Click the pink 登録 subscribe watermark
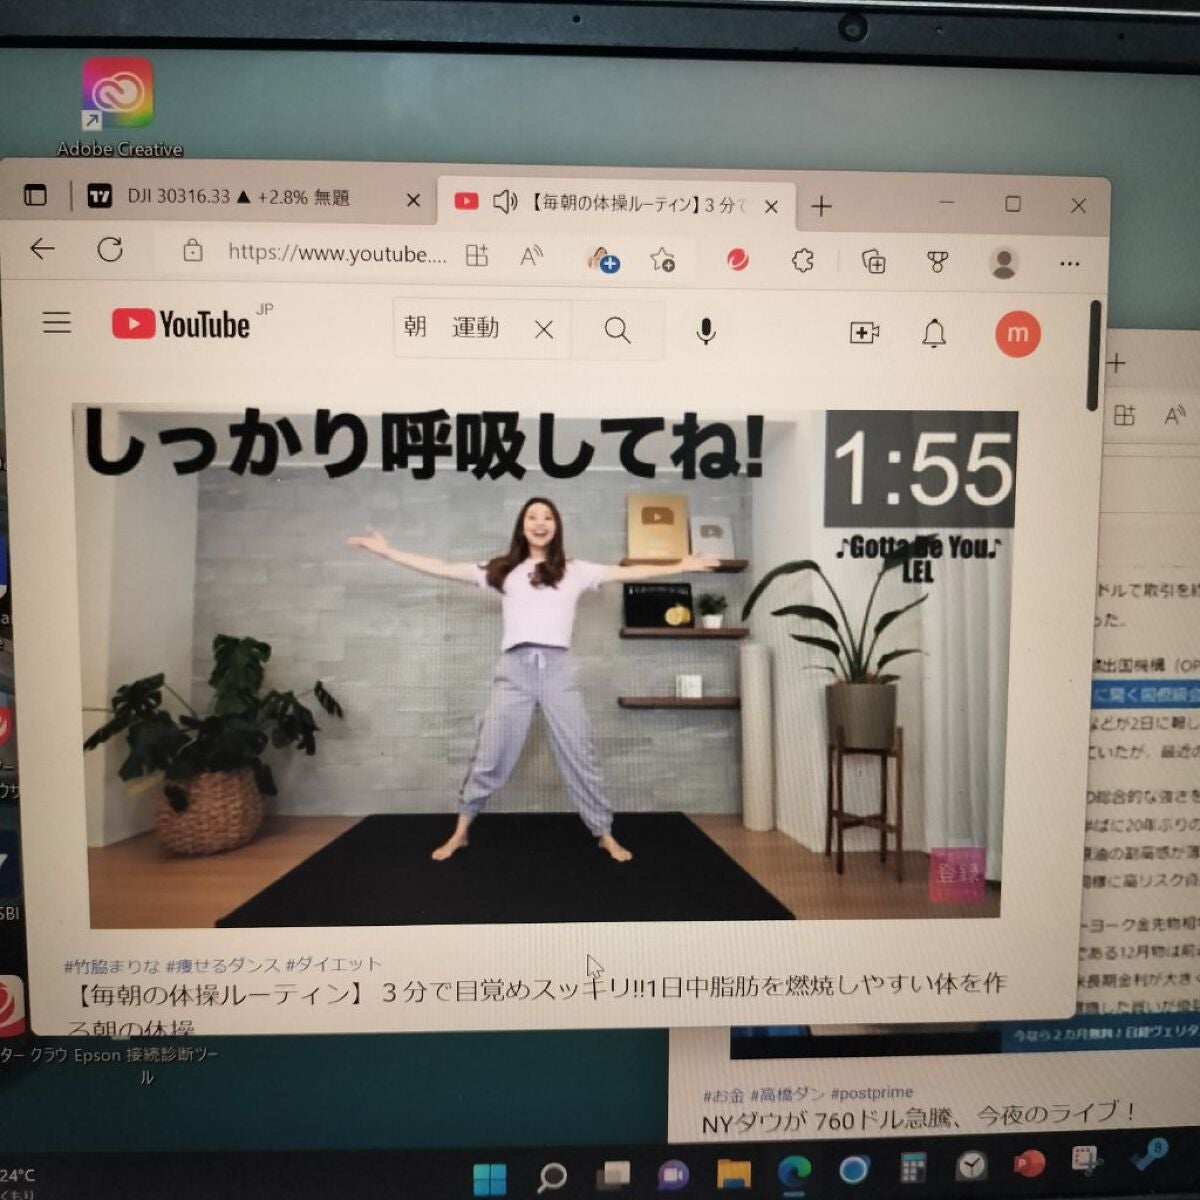1200x1200 pixels. pos(957,873)
